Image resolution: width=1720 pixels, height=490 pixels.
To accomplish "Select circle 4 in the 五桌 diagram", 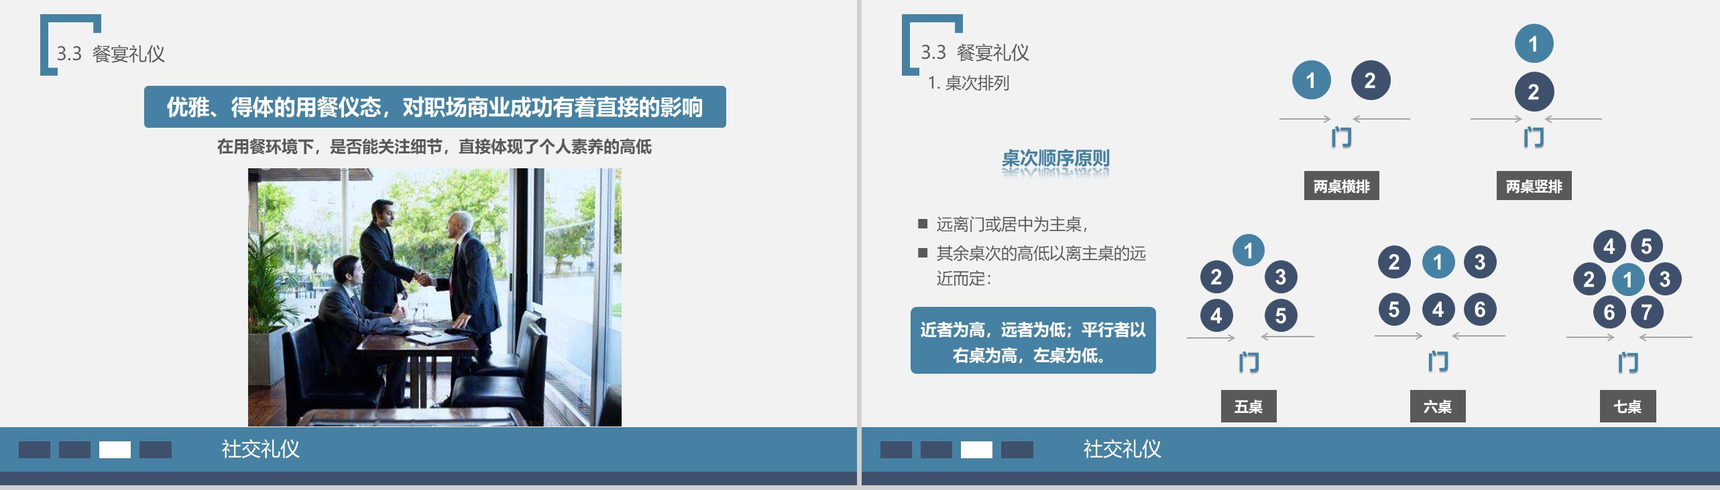I will tap(1216, 316).
